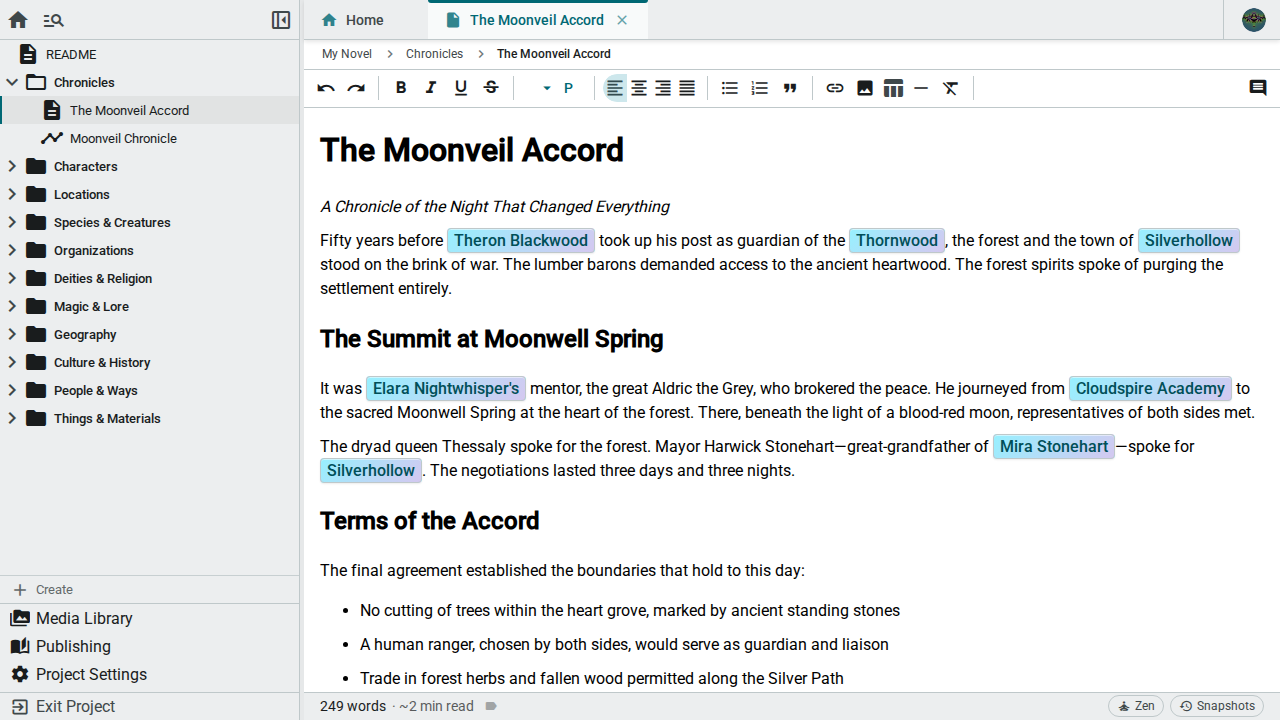Switch to the Home tab
1280x720 pixels.
[365, 20]
